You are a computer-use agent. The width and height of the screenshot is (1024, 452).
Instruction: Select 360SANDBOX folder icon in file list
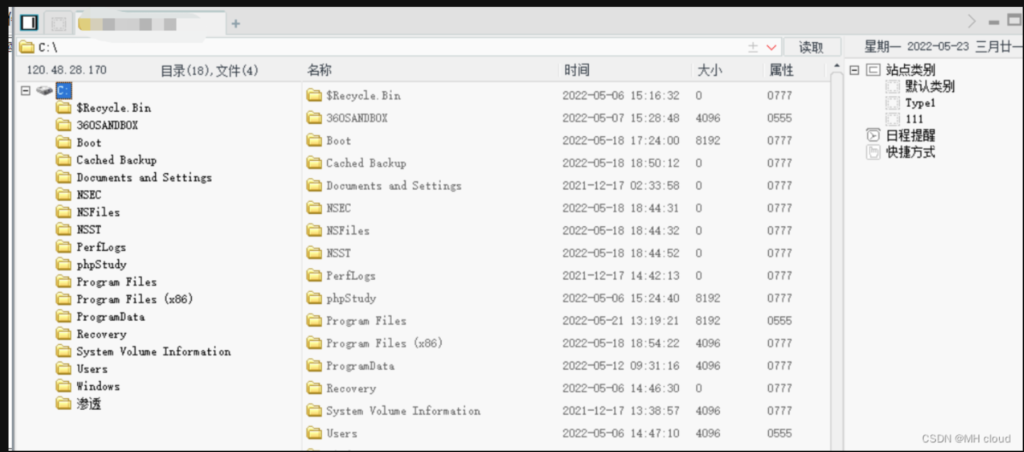click(315, 118)
